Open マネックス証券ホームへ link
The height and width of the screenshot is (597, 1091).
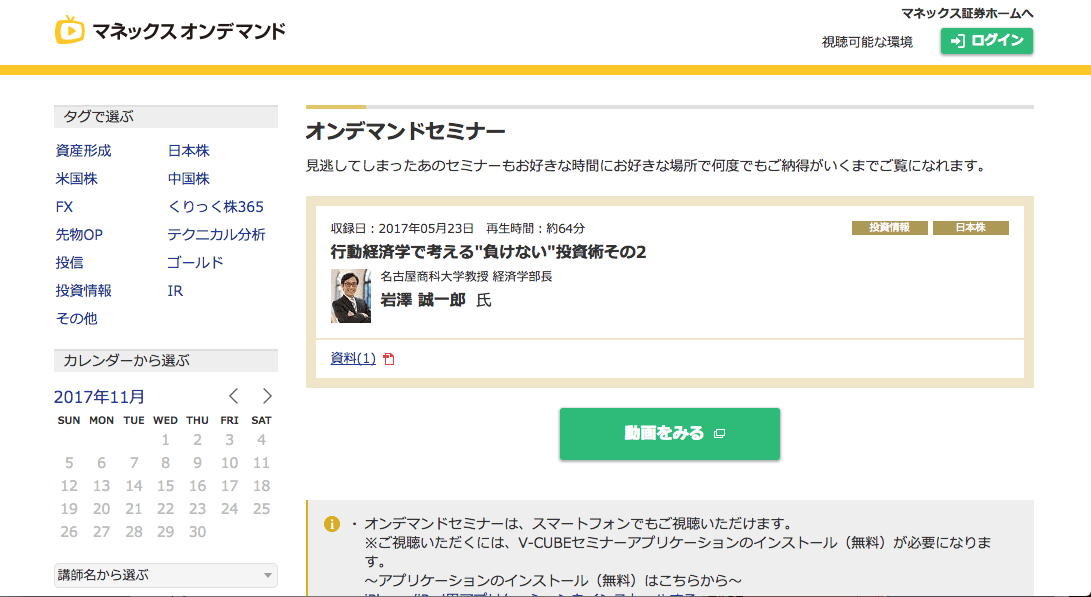(x=966, y=13)
